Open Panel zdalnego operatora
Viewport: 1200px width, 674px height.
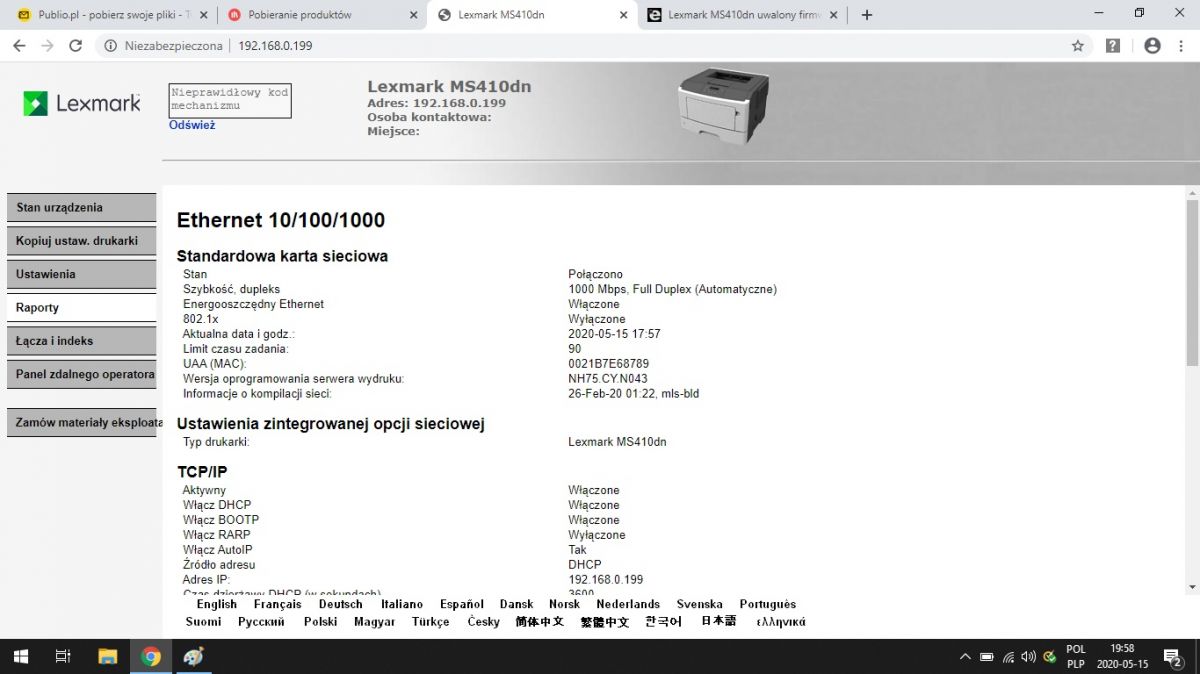82,375
